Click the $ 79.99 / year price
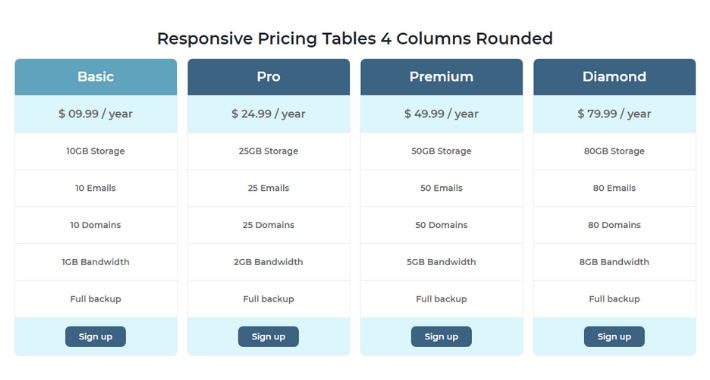The width and height of the screenshot is (710, 380). pos(614,114)
